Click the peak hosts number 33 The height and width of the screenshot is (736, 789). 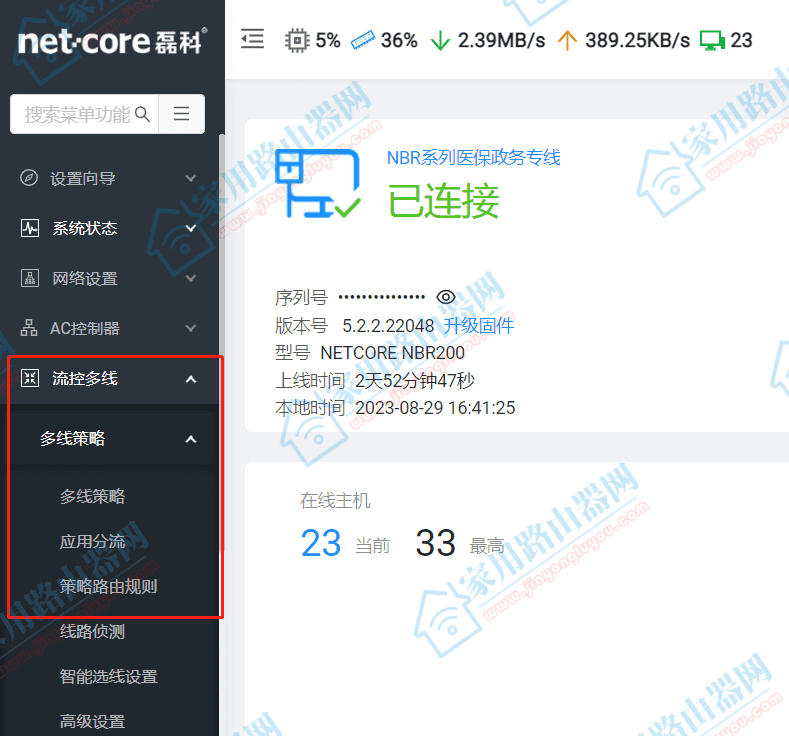[x=436, y=543]
